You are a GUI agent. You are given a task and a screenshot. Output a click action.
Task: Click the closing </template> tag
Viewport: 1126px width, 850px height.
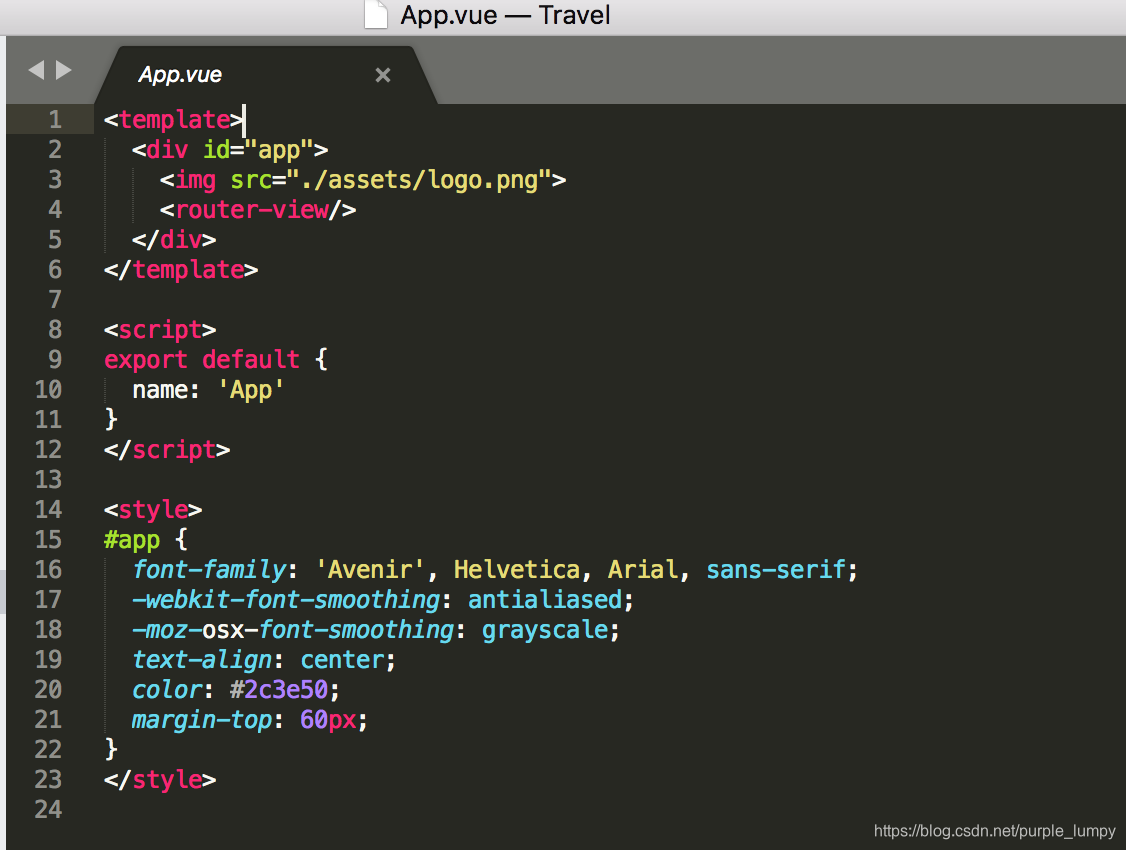(181, 270)
